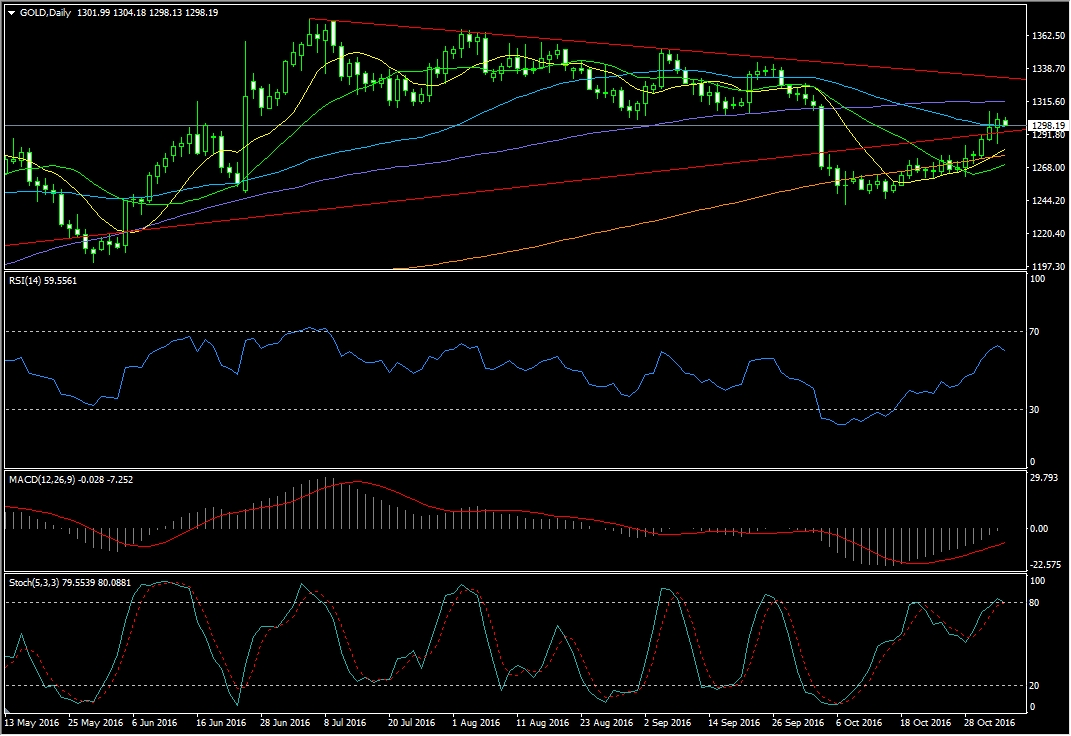Image resolution: width=1071 pixels, height=736 pixels.
Task: Click the 25 May 2016 date marker
Action: click(96, 722)
